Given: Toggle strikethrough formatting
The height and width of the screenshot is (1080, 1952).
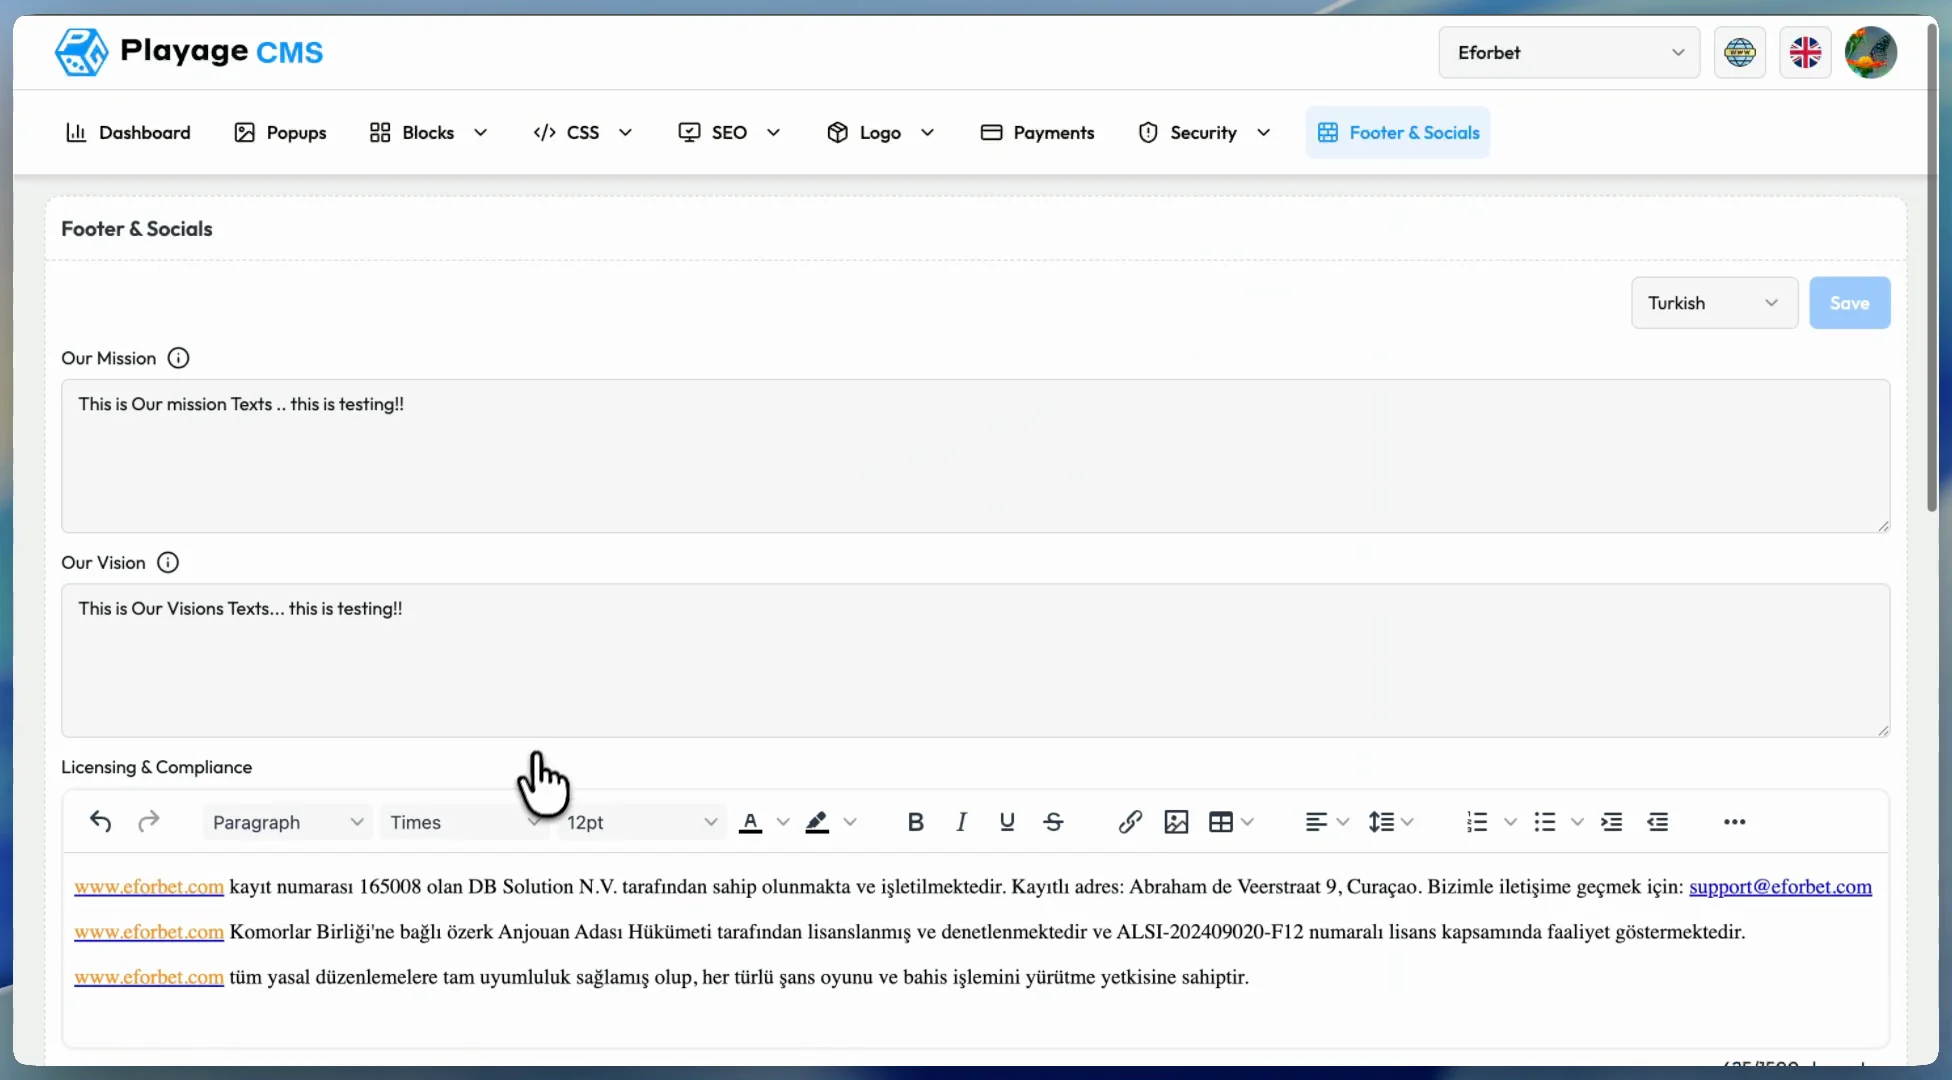Looking at the screenshot, I should coord(1053,822).
